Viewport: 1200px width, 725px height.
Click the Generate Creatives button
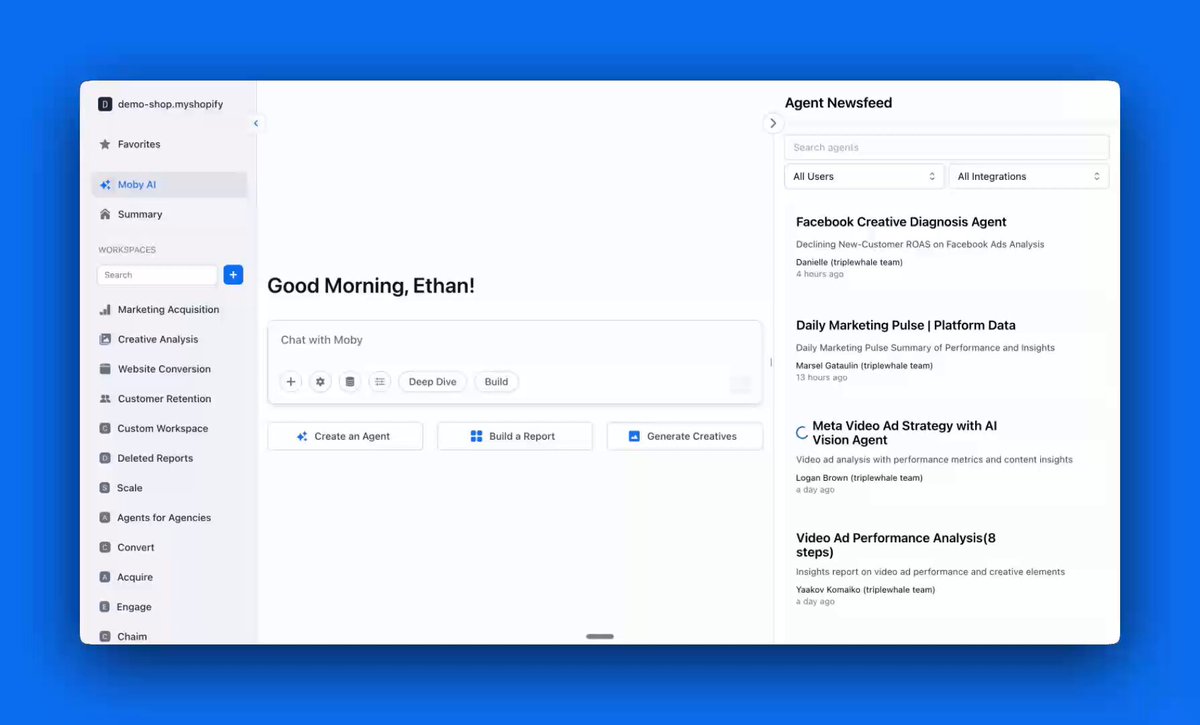coord(685,436)
